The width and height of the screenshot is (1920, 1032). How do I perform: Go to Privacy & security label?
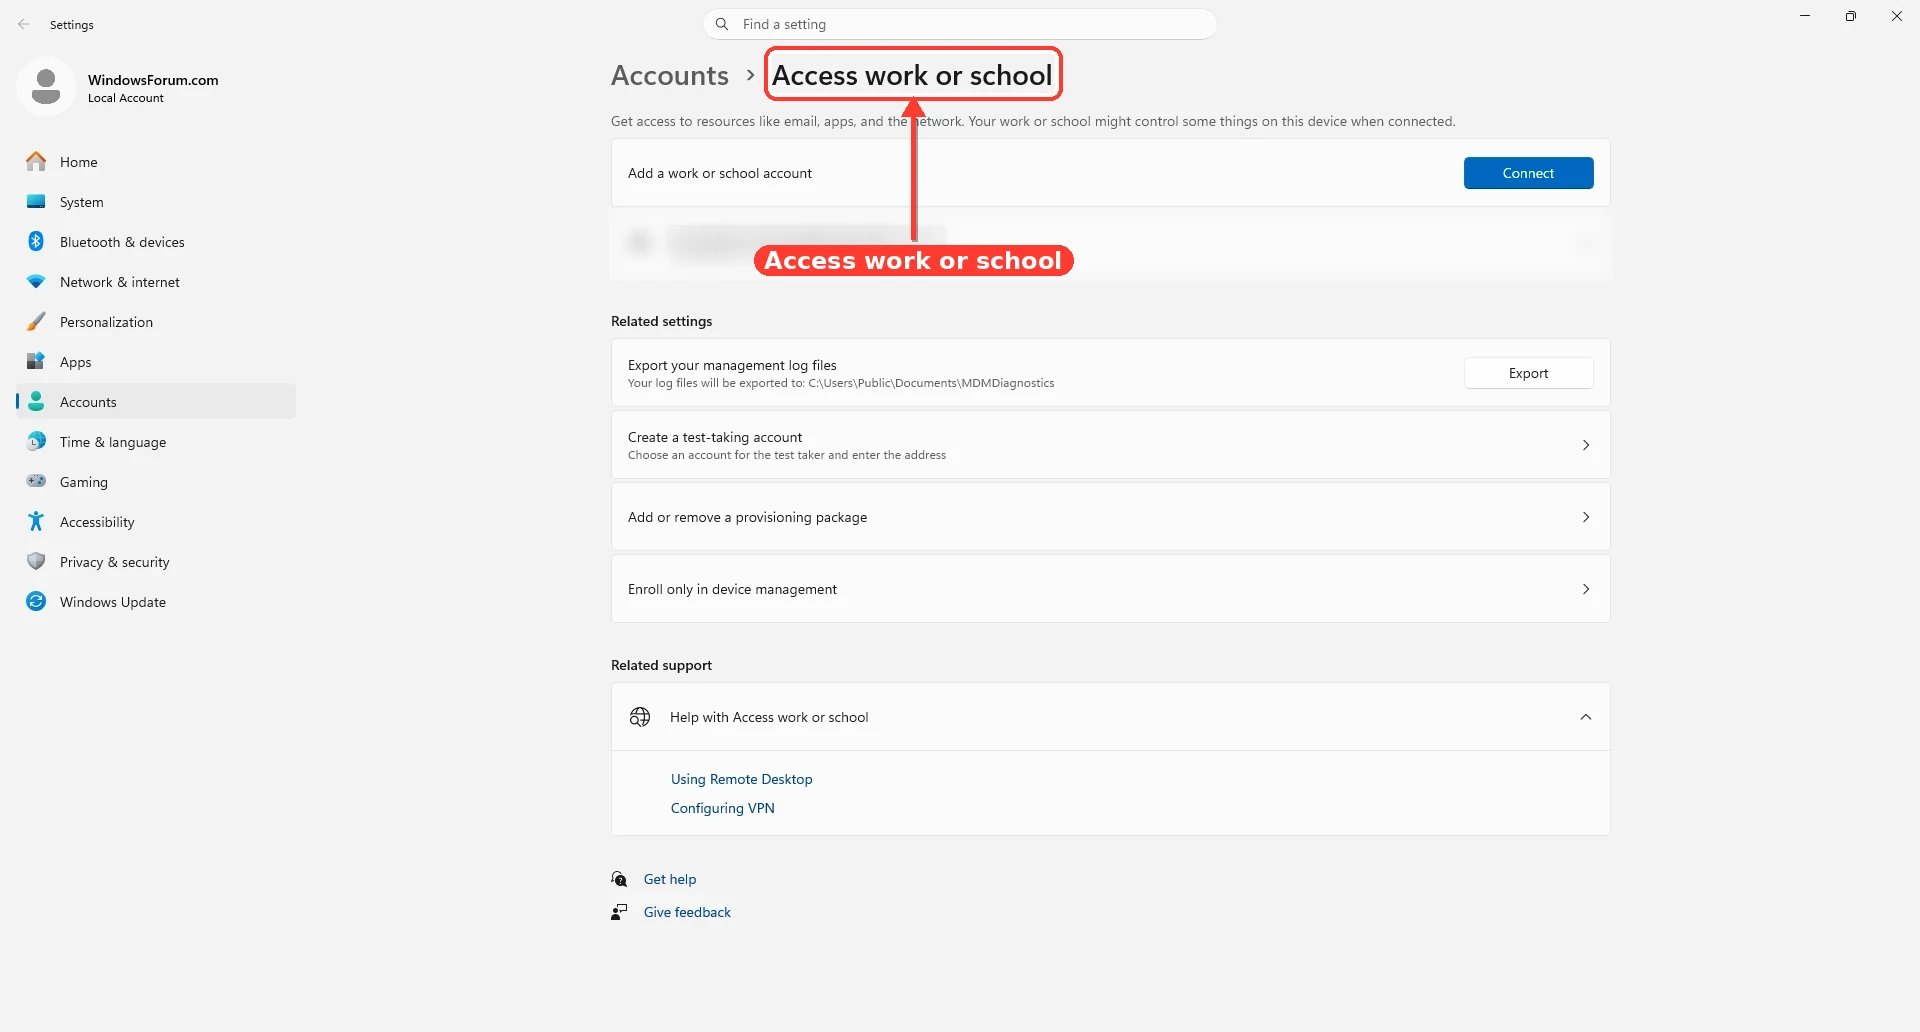[115, 562]
